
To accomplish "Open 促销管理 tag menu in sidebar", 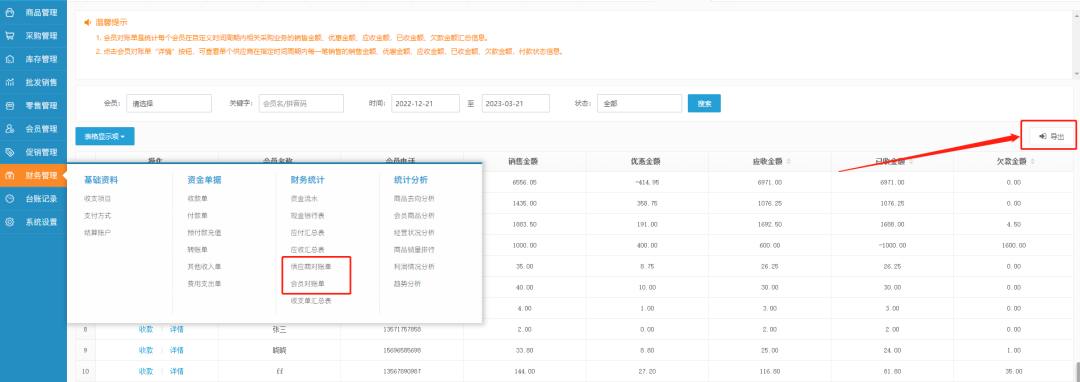I will [33, 152].
